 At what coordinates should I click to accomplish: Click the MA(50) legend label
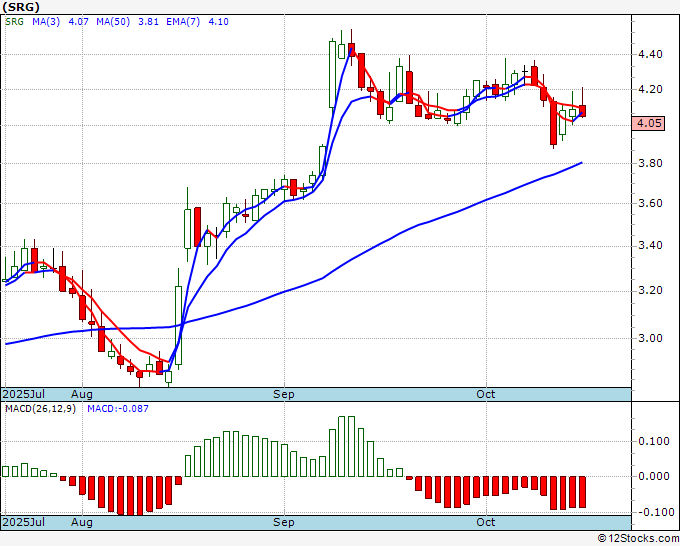113,22
